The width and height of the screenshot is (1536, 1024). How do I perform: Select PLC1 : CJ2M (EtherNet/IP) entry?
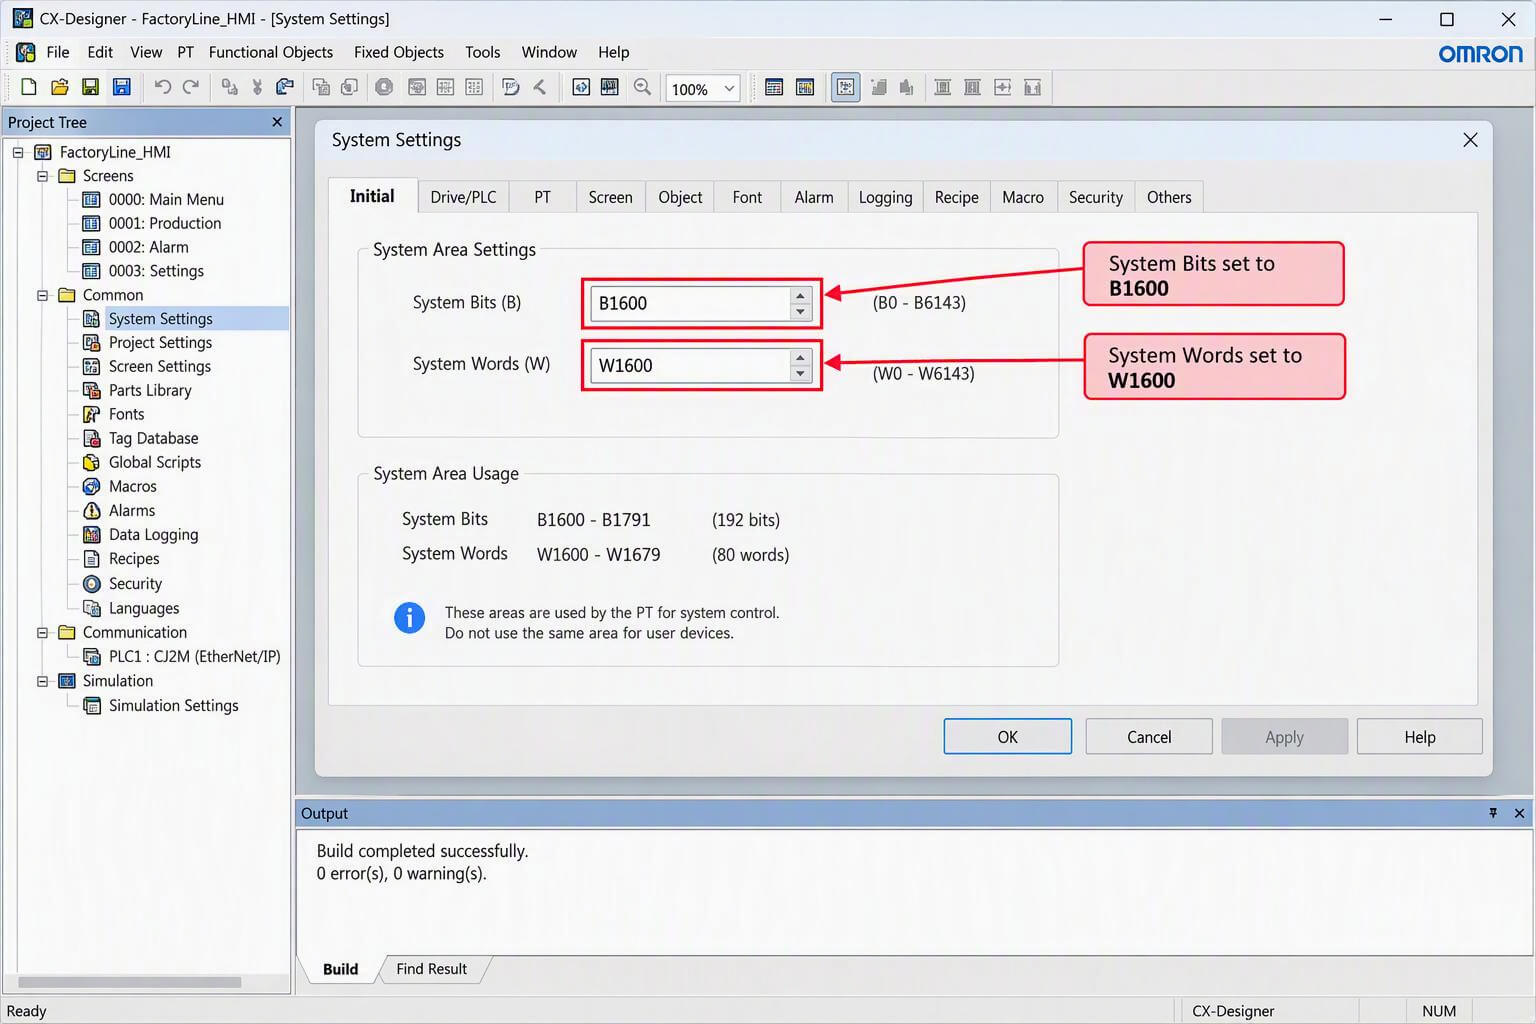coord(194,657)
